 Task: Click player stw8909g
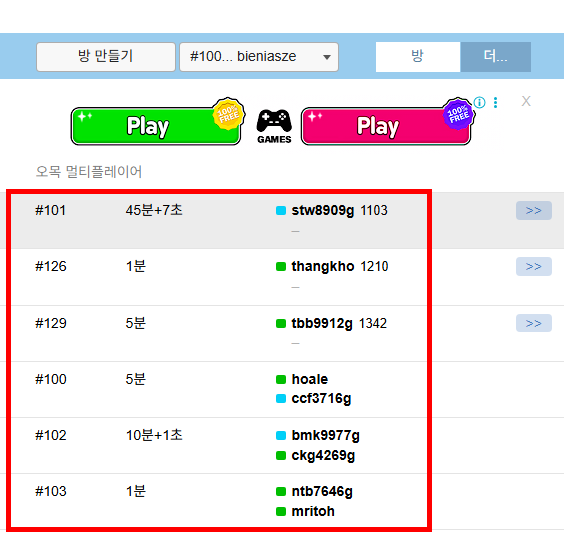[323, 210]
